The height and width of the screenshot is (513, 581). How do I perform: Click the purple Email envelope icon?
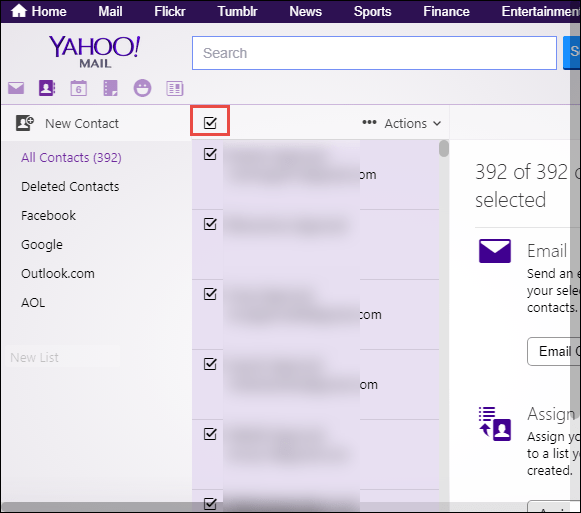point(495,251)
